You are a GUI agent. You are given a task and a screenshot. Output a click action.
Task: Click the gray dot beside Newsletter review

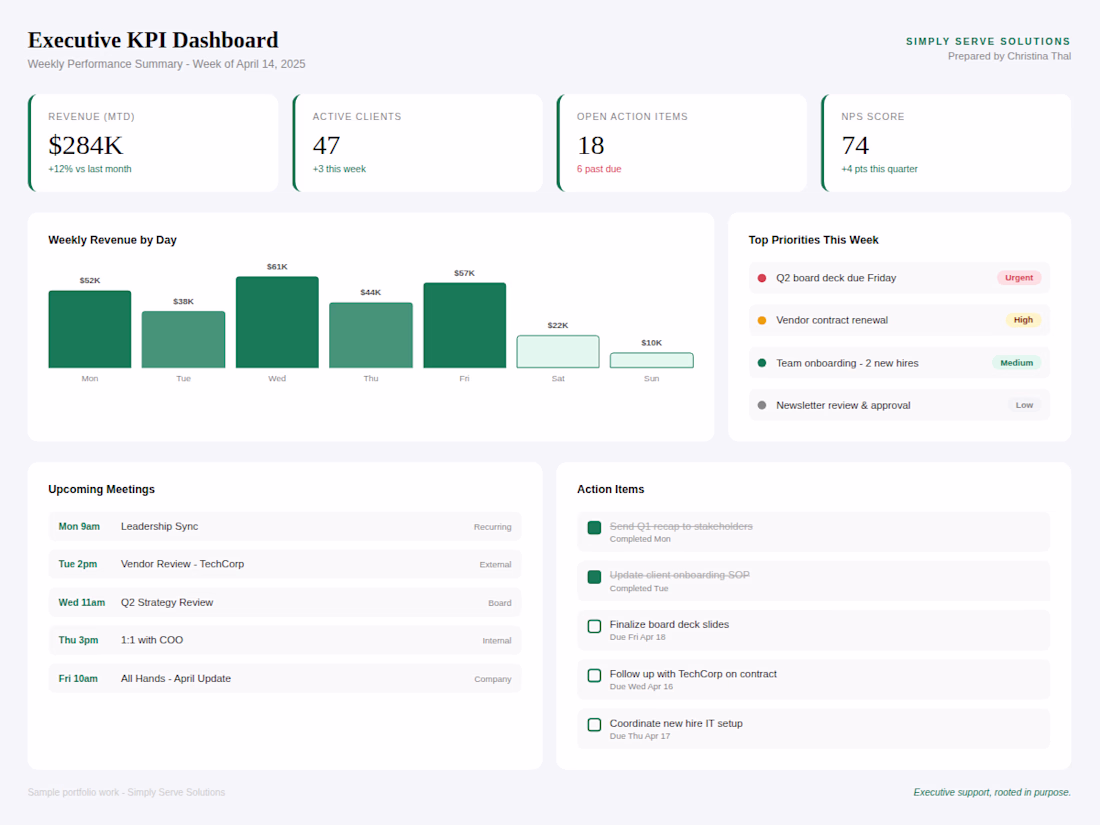(x=762, y=405)
